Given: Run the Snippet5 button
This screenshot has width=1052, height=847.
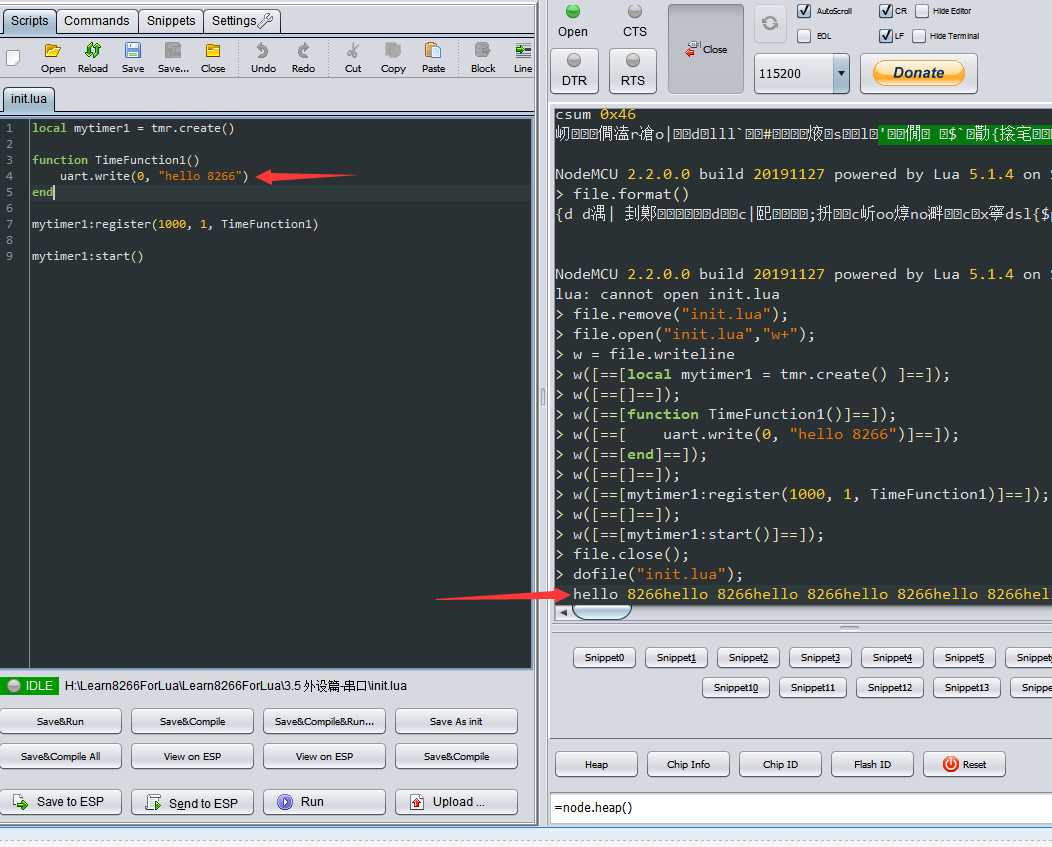Looking at the screenshot, I should click(x=964, y=658).
